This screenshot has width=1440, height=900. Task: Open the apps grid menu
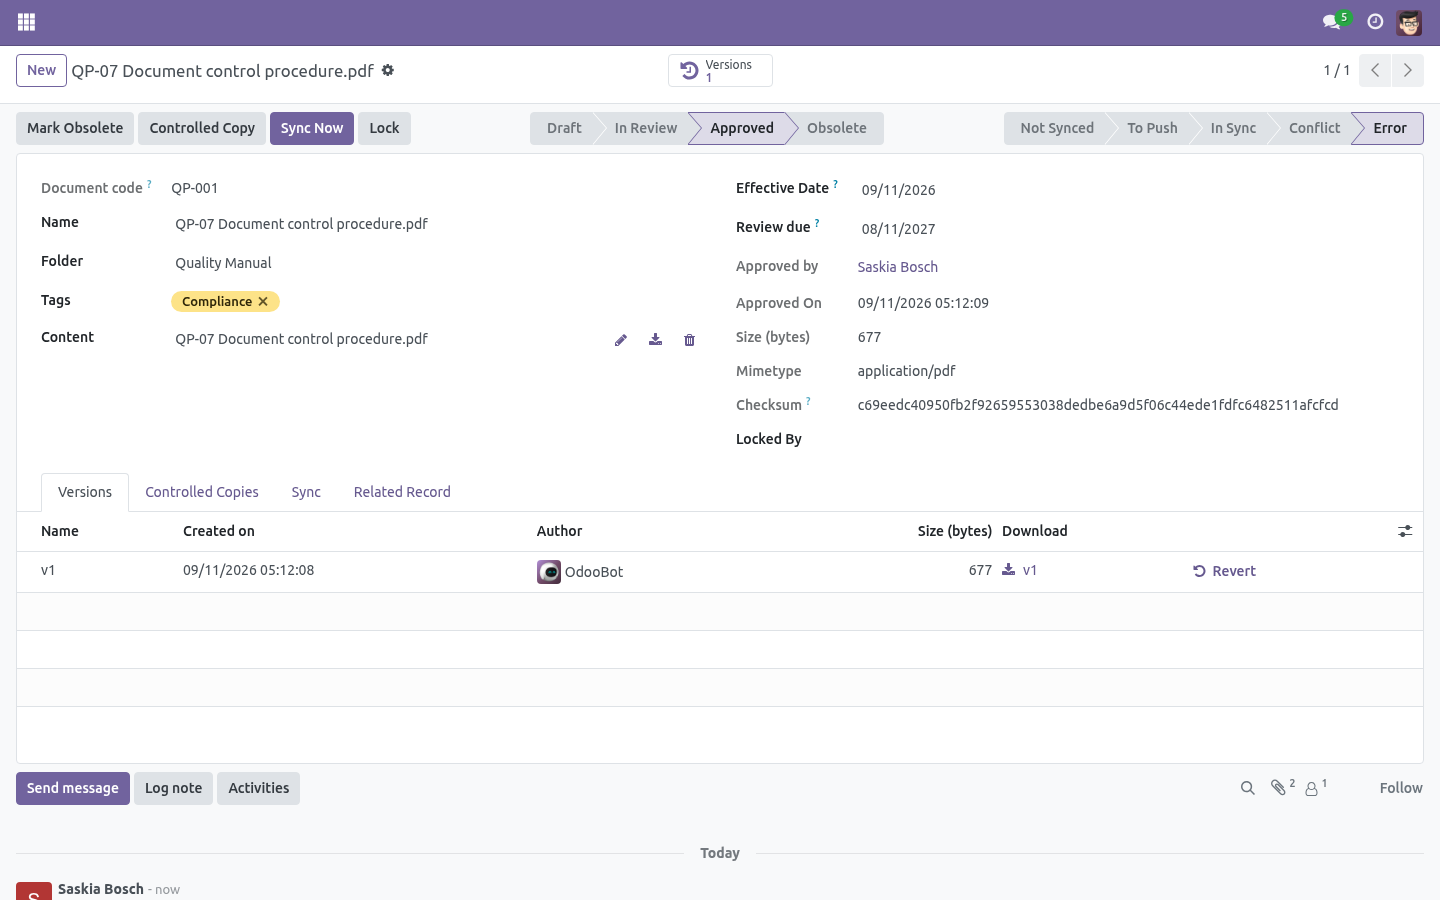(27, 22)
